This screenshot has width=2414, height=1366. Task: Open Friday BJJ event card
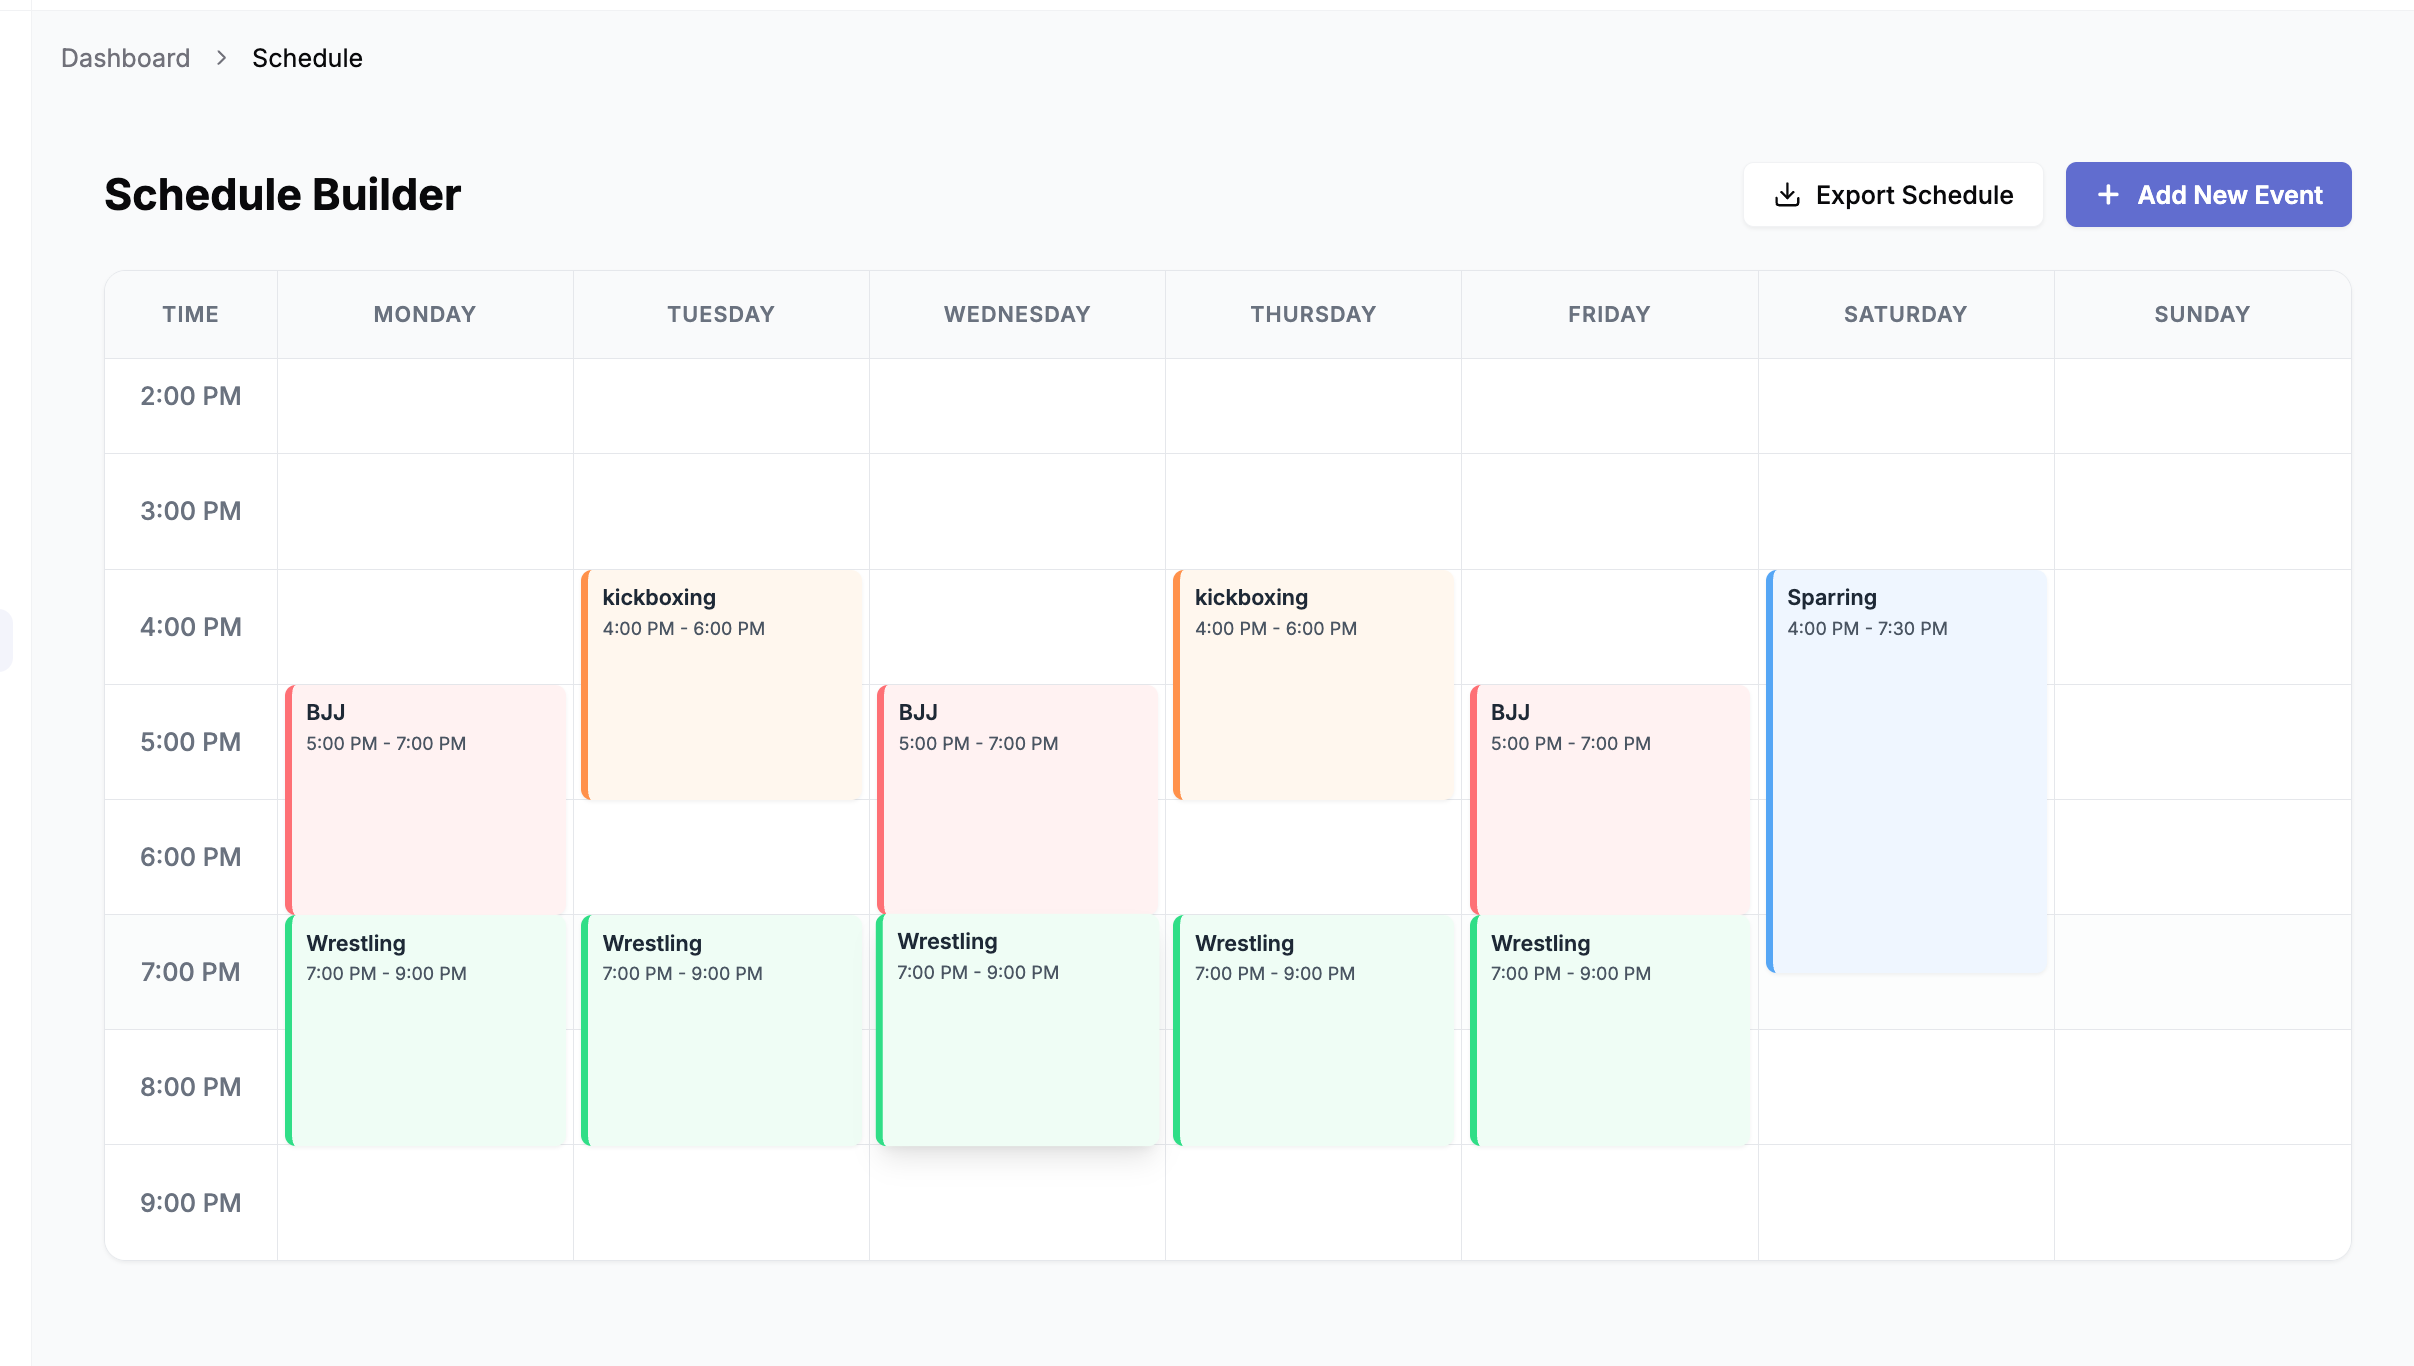(x=1609, y=799)
